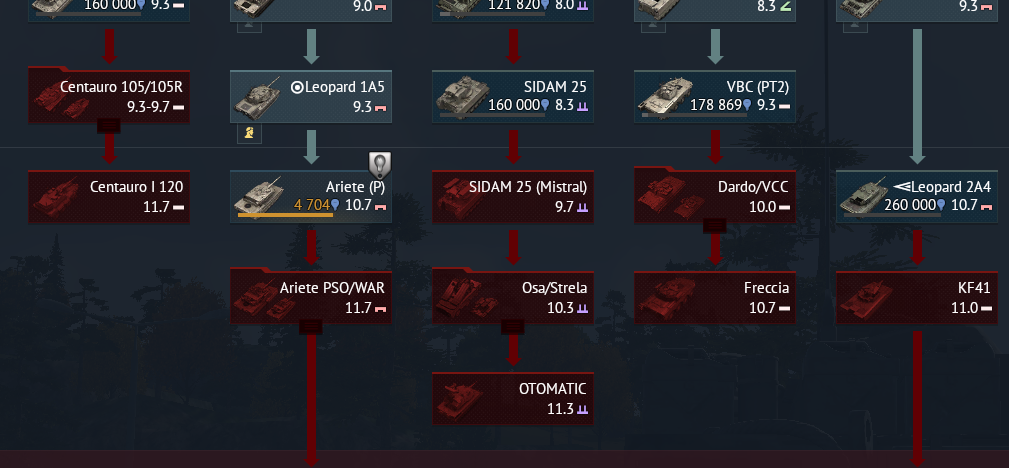The image size is (1009, 468).
Task: Select the Ariete (P) research card
Action: [311, 197]
